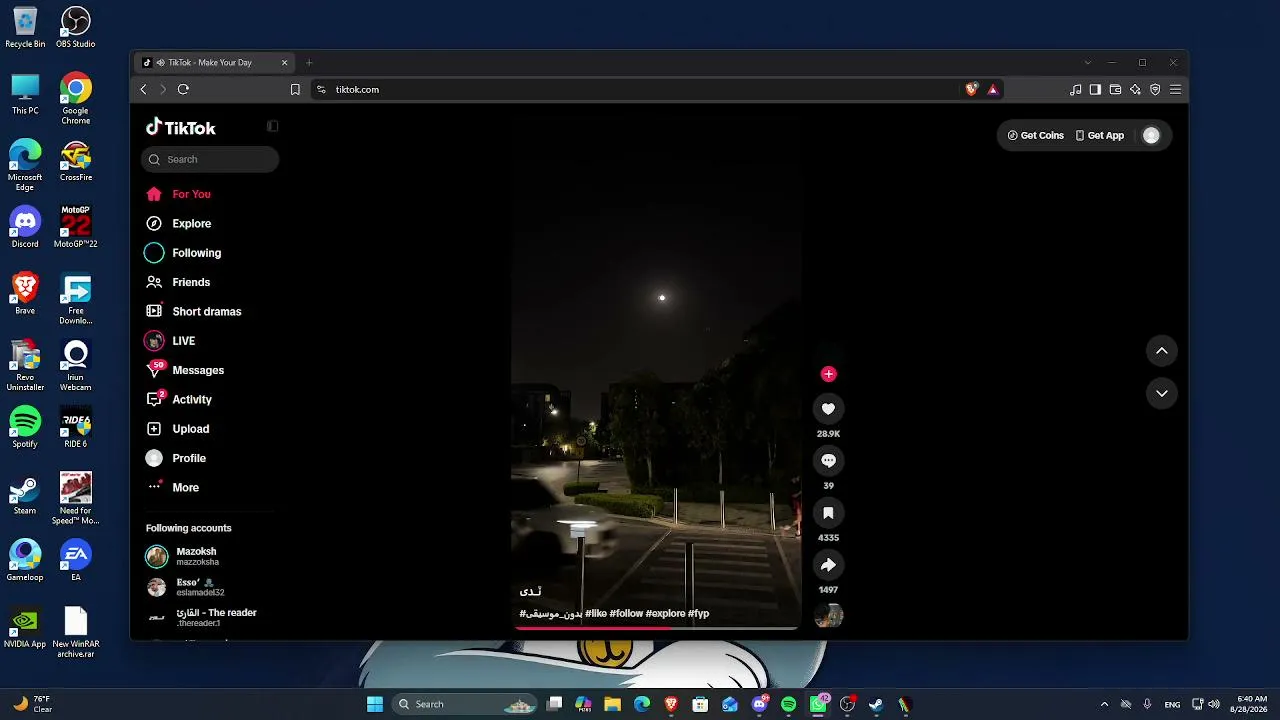Viewport: 1280px width, 720px height.
Task: Open the #explore hashtag
Action: (665, 613)
